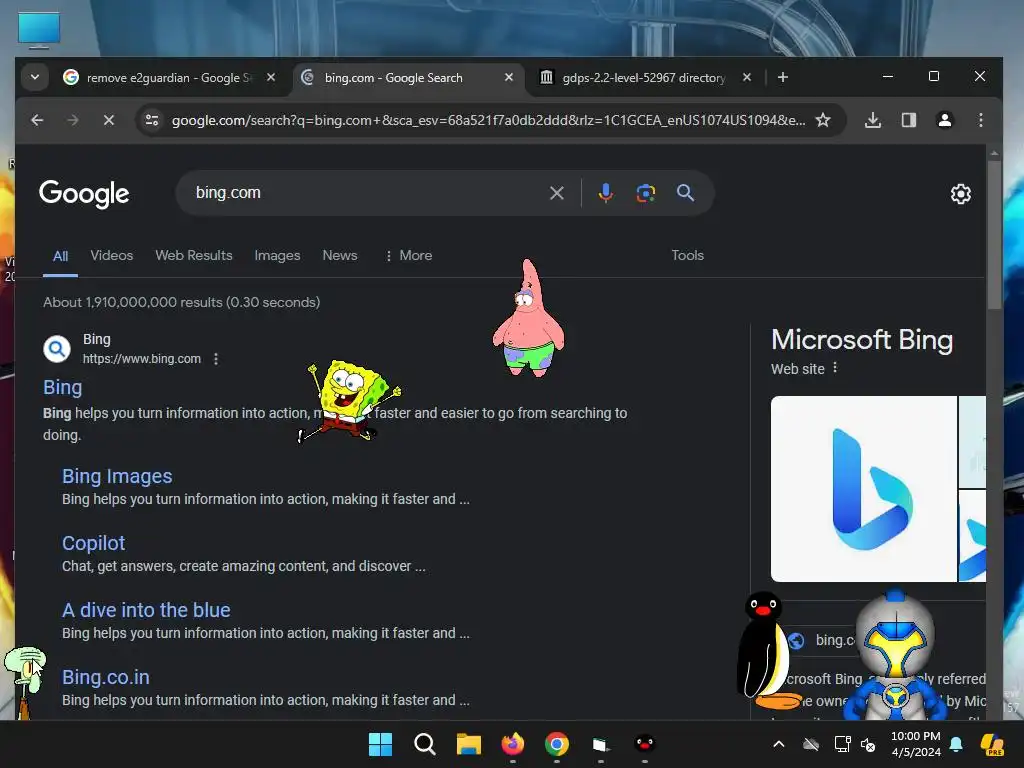Open muted volume tray icon
The width and height of the screenshot is (1024, 768).
(868, 744)
